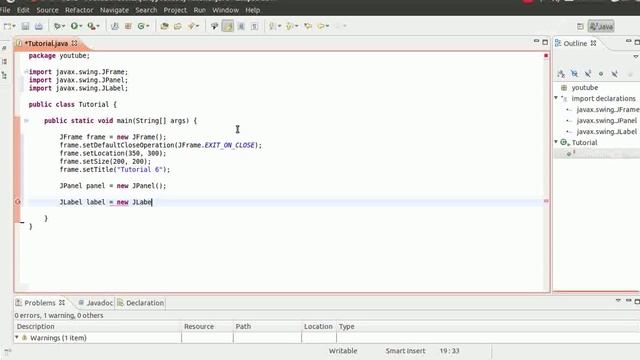Image resolution: width=640 pixels, height=360 pixels.
Task: Sort by the Resource column header
Action: click(207, 327)
